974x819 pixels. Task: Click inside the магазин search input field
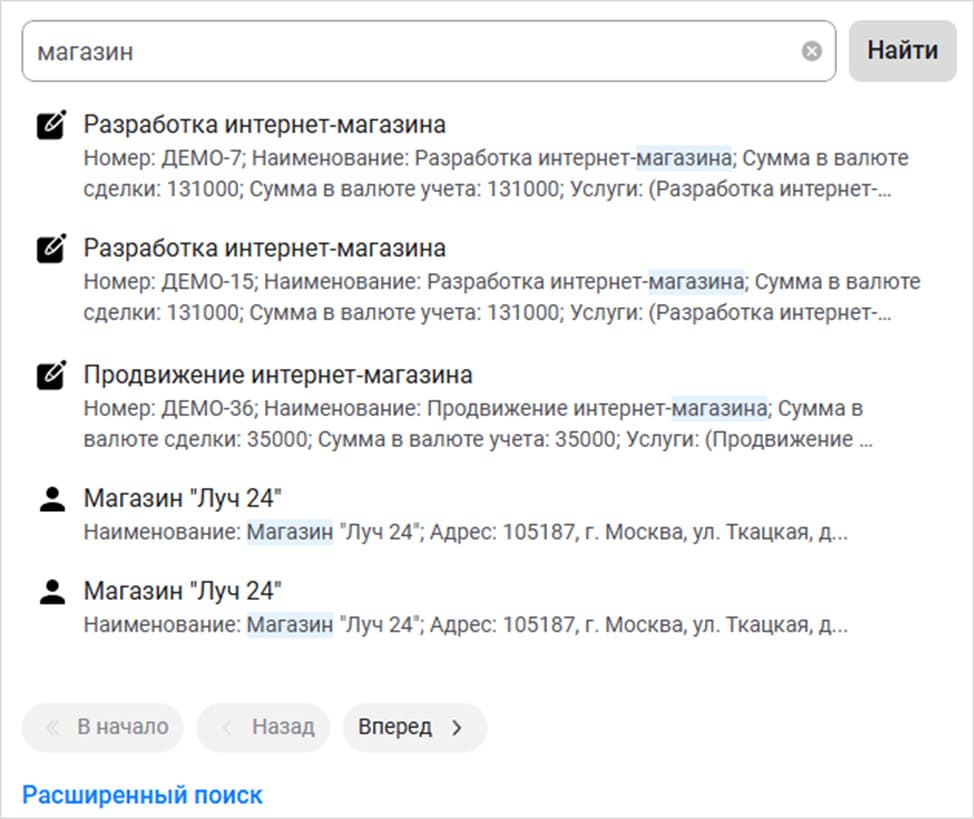tap(400, 51)
